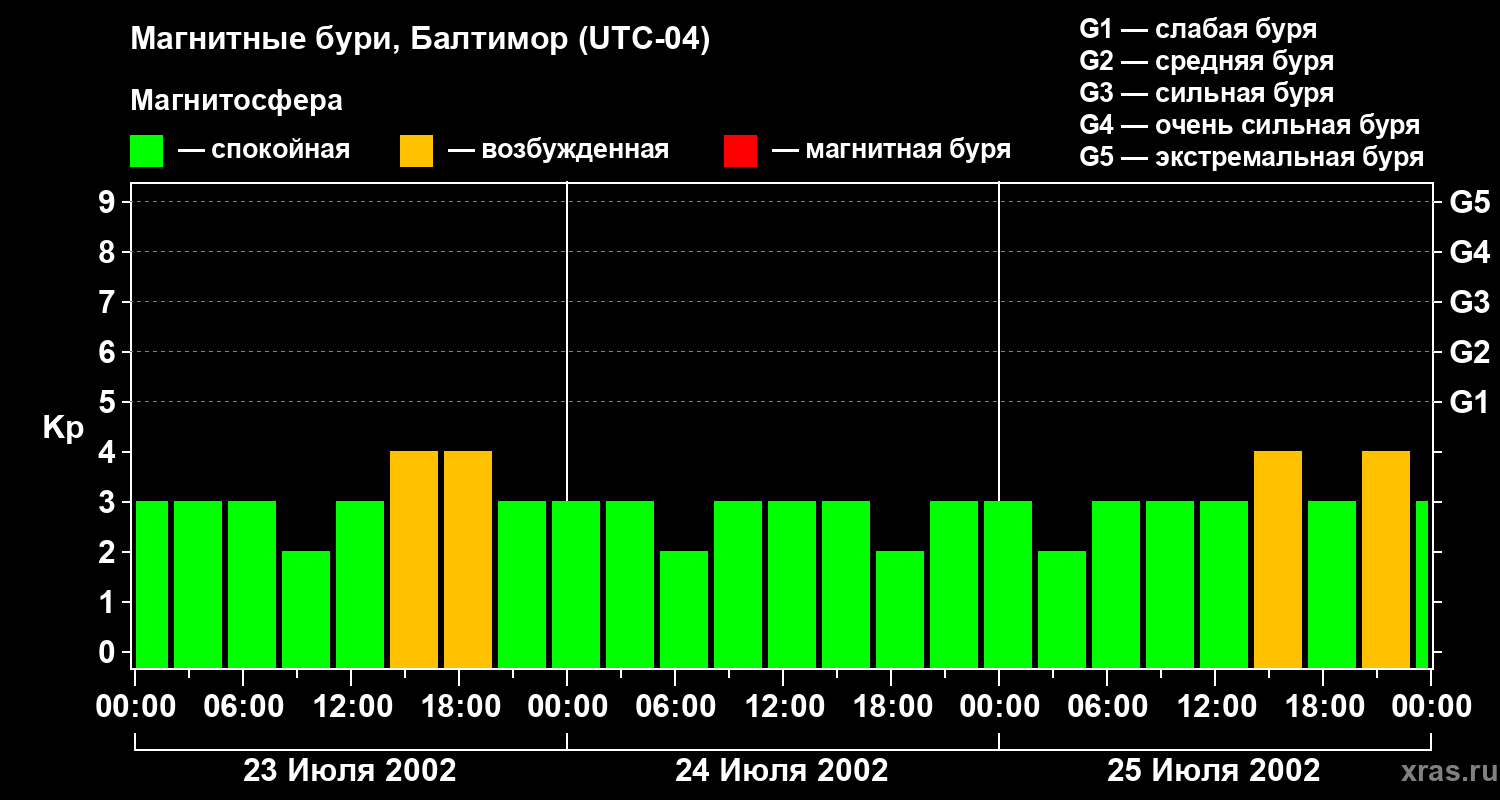1500x800 pixels.
Task: Click the G5 label on right axis
Action: coord(1469,203)
